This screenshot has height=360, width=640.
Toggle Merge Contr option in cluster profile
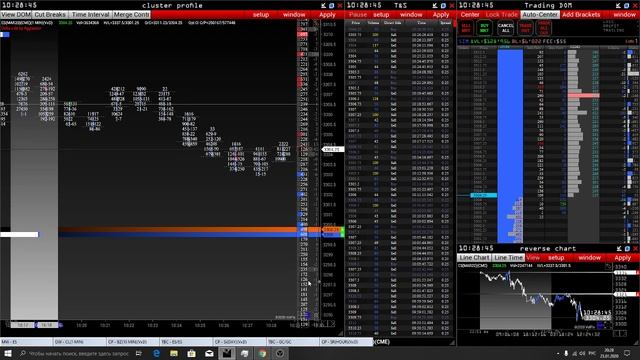pos(131,14)
